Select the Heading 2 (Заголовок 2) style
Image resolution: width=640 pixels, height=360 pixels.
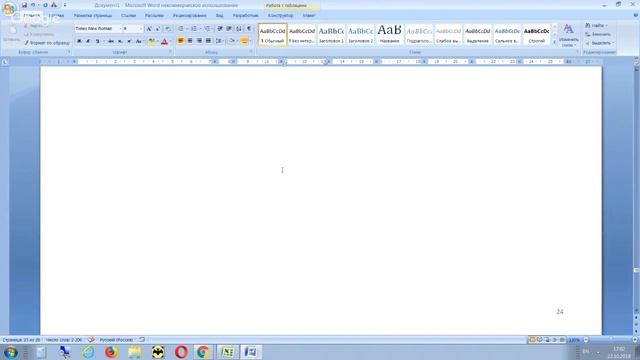click(360, 35)
